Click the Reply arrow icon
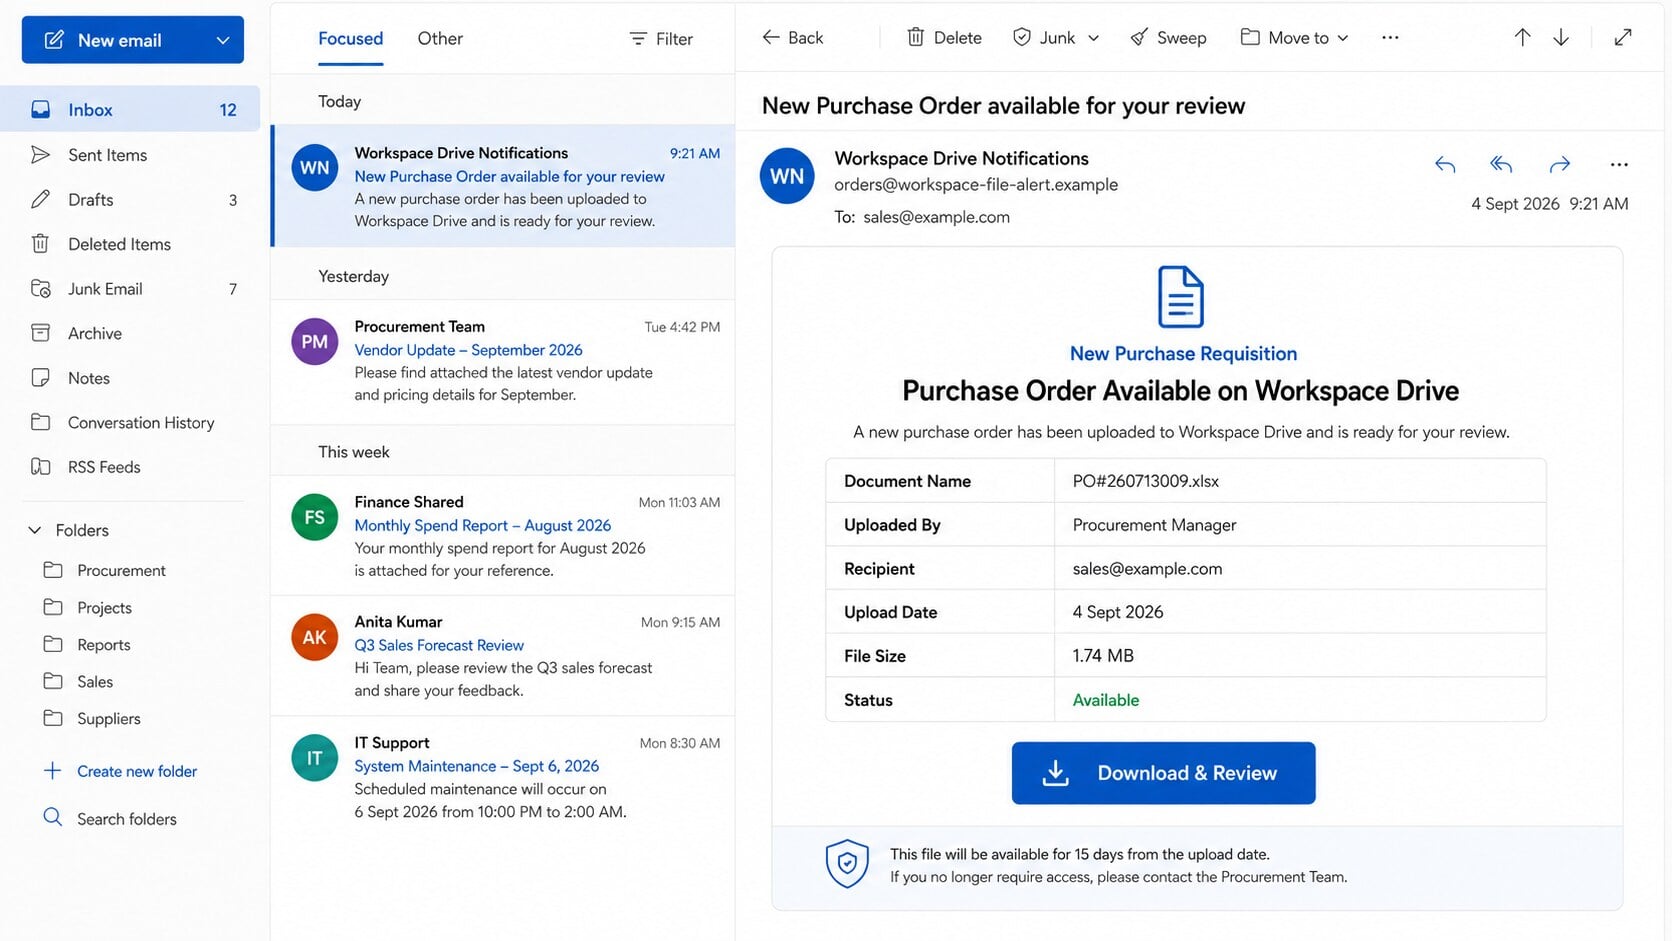 pos(1445,164)
